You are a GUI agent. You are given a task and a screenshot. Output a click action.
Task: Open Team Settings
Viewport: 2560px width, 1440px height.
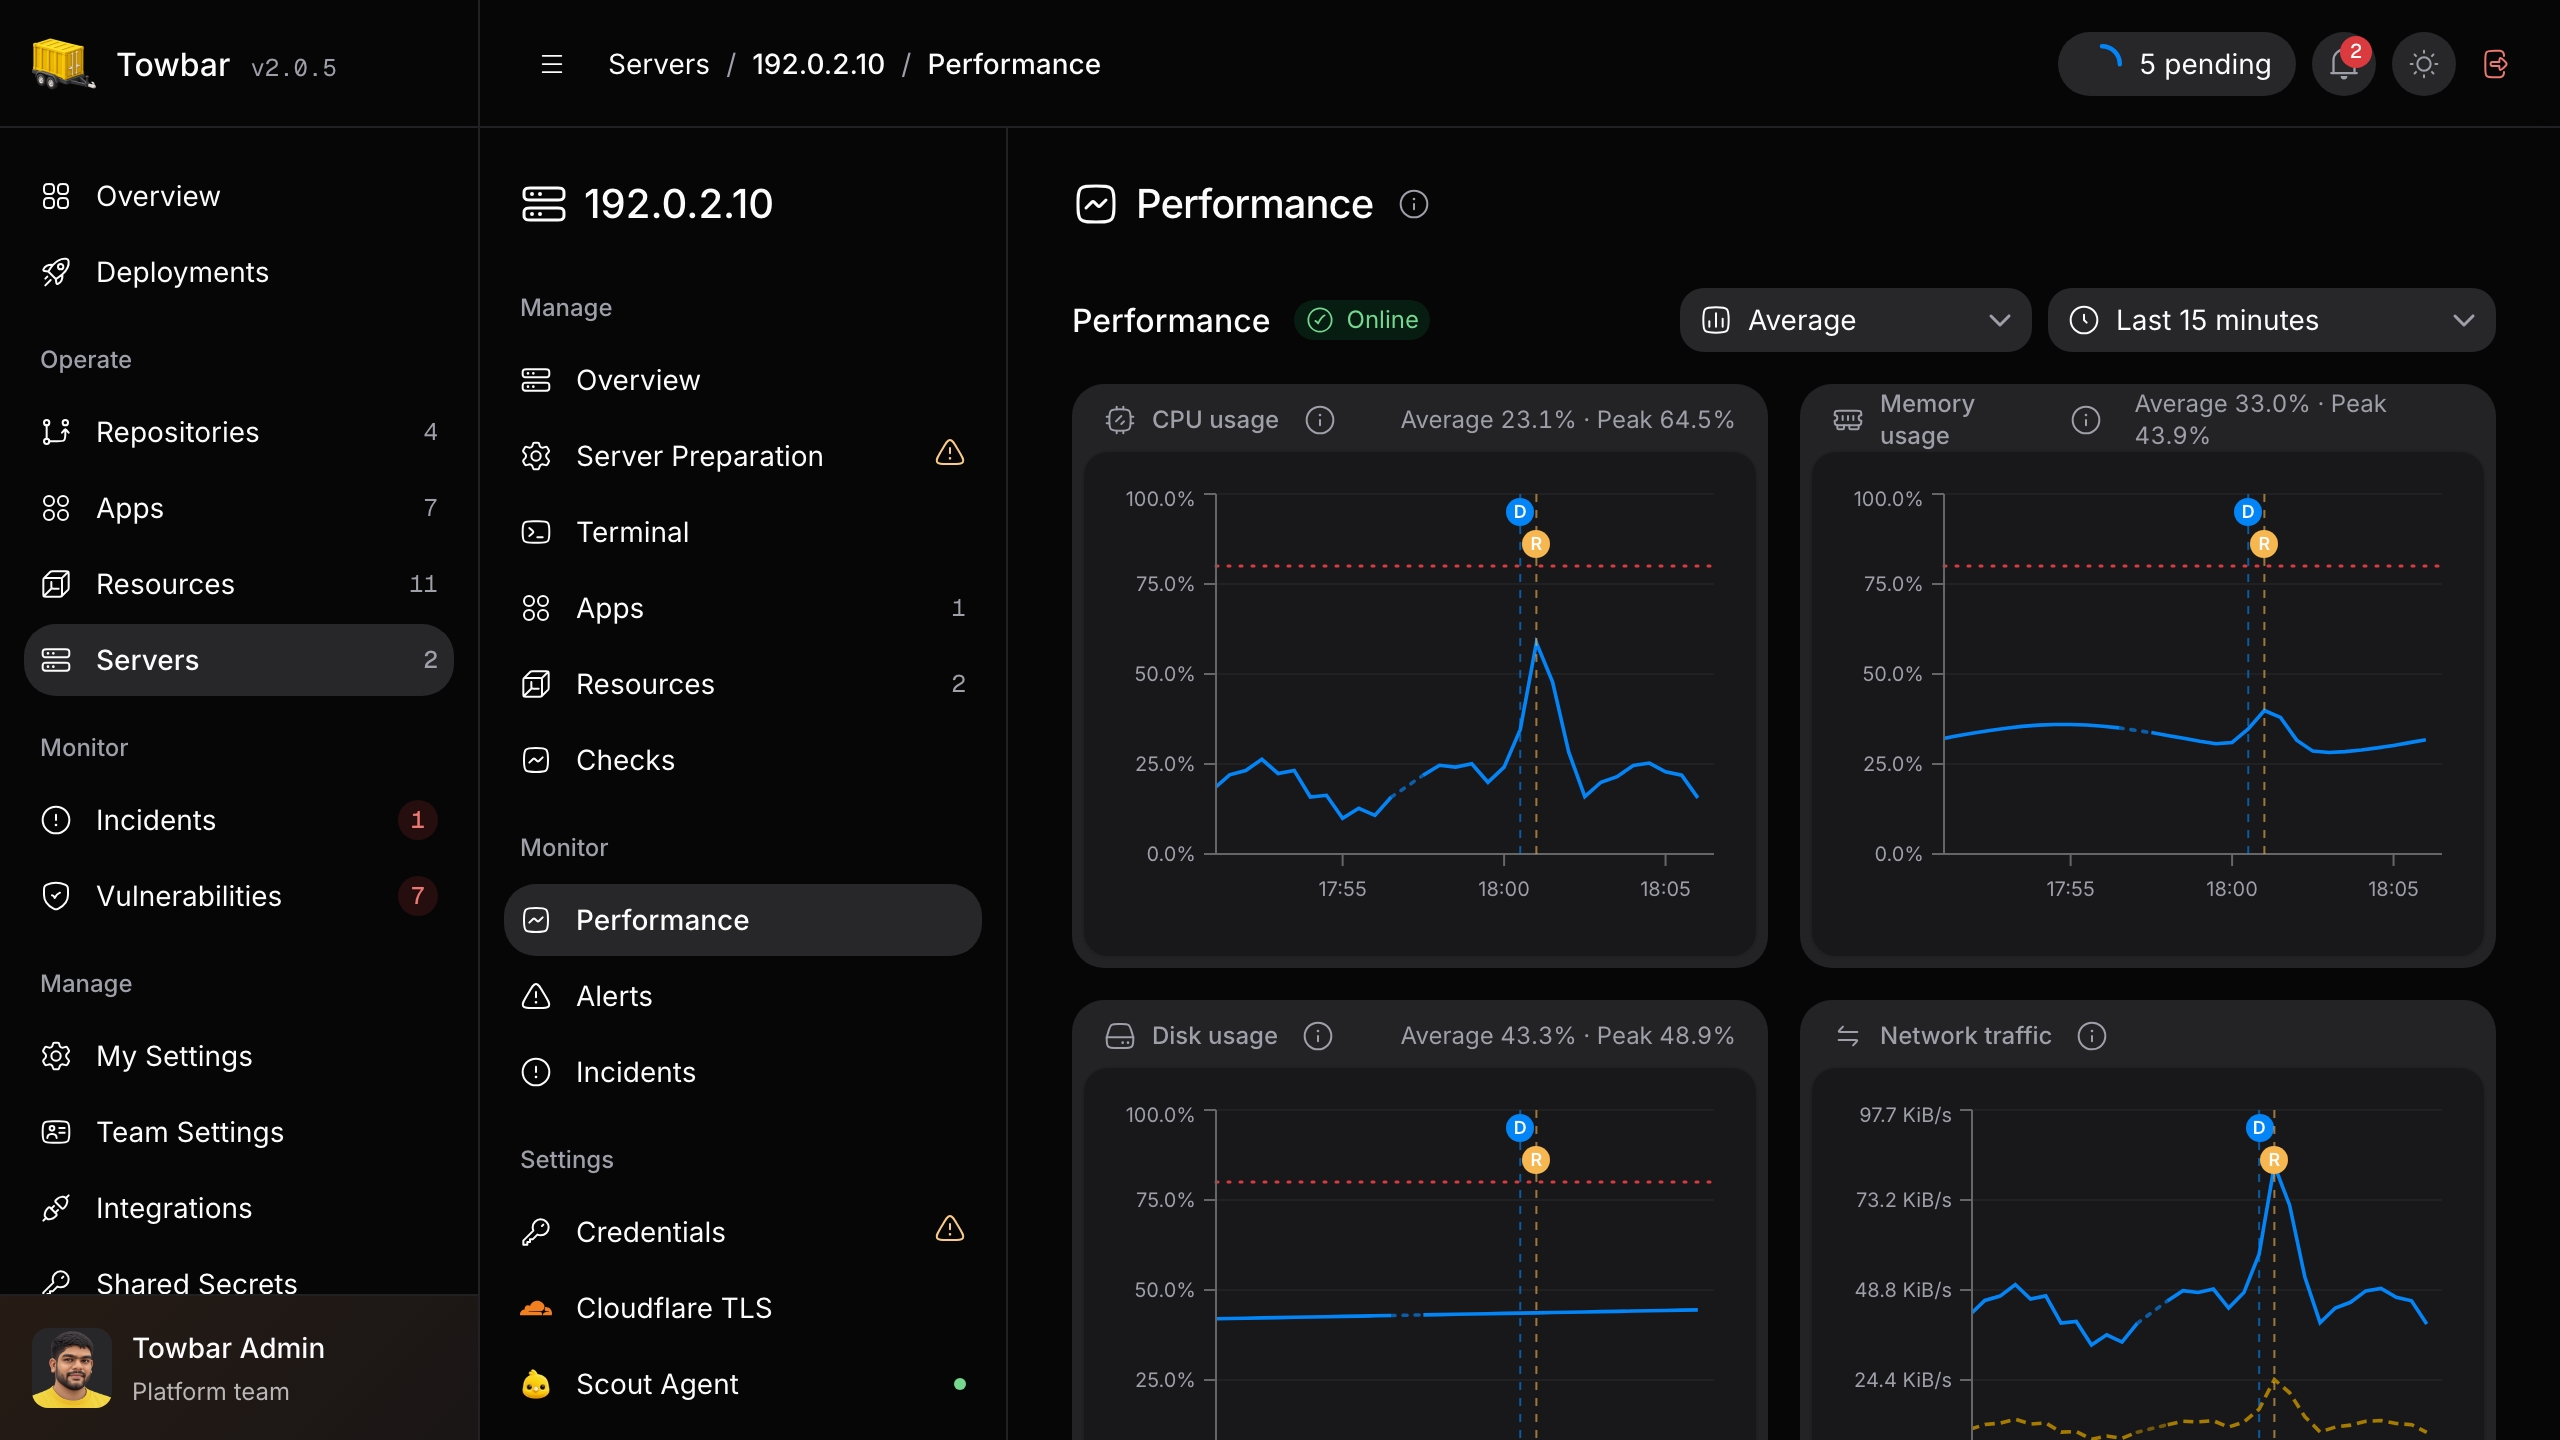(239, 1132)
